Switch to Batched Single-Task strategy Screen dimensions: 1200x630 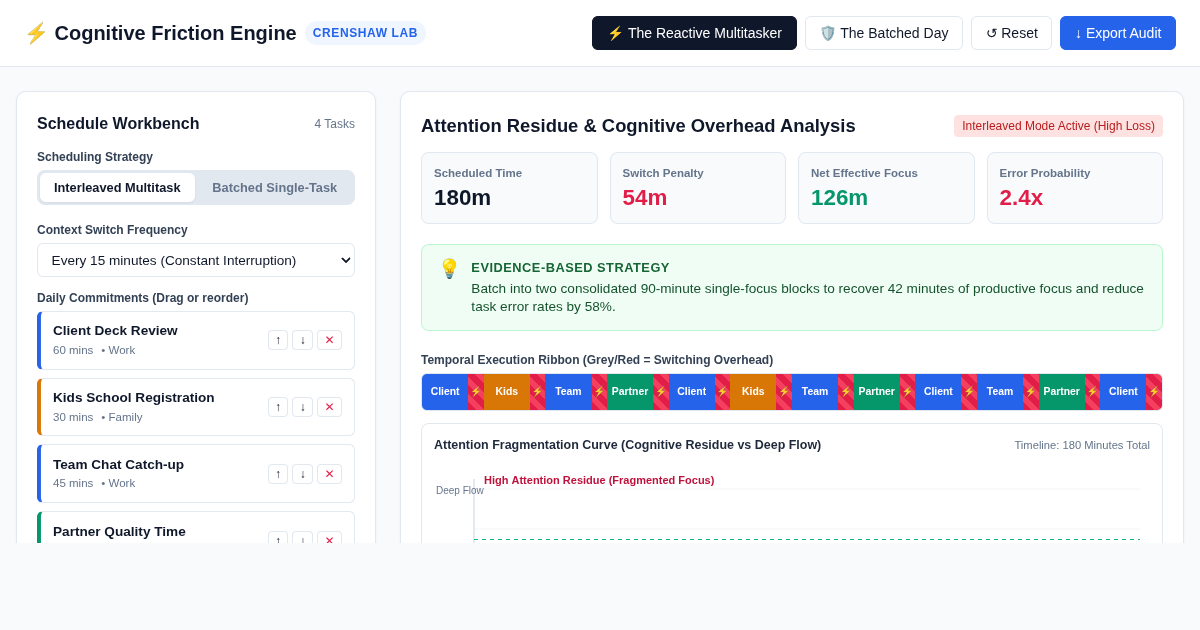point(274,187)
